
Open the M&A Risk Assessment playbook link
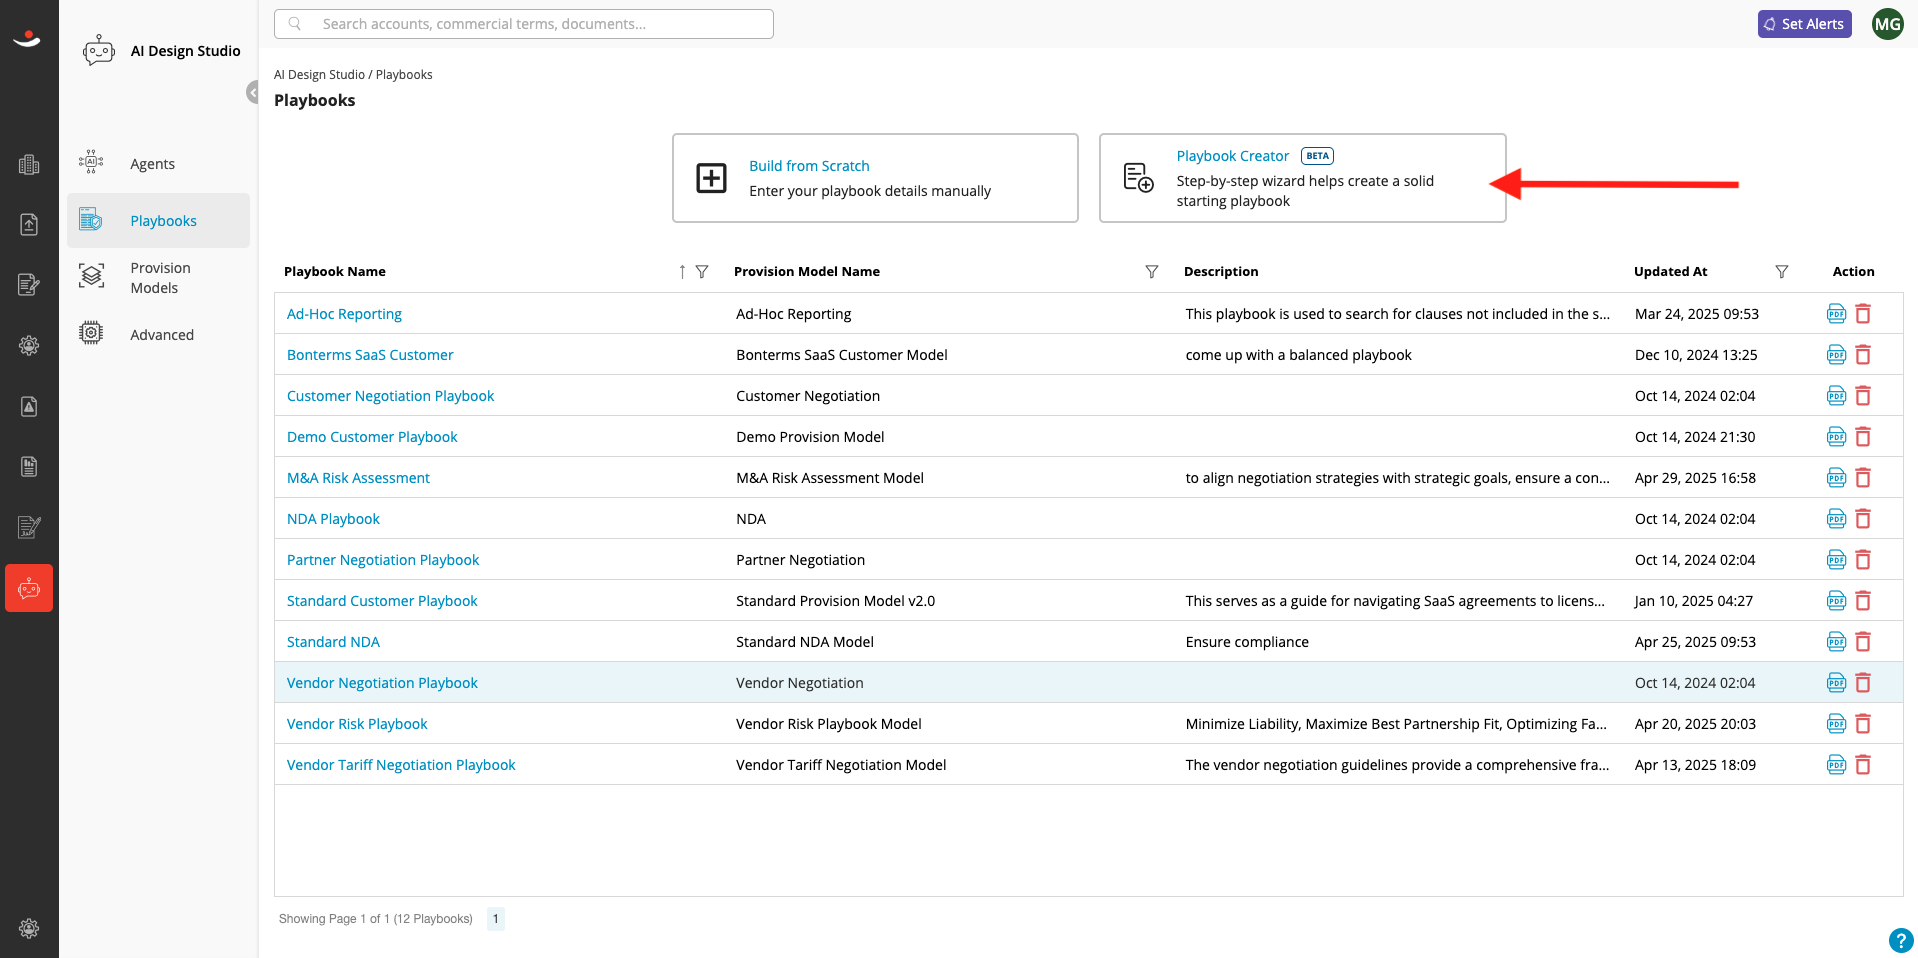[x=358, y=478]
